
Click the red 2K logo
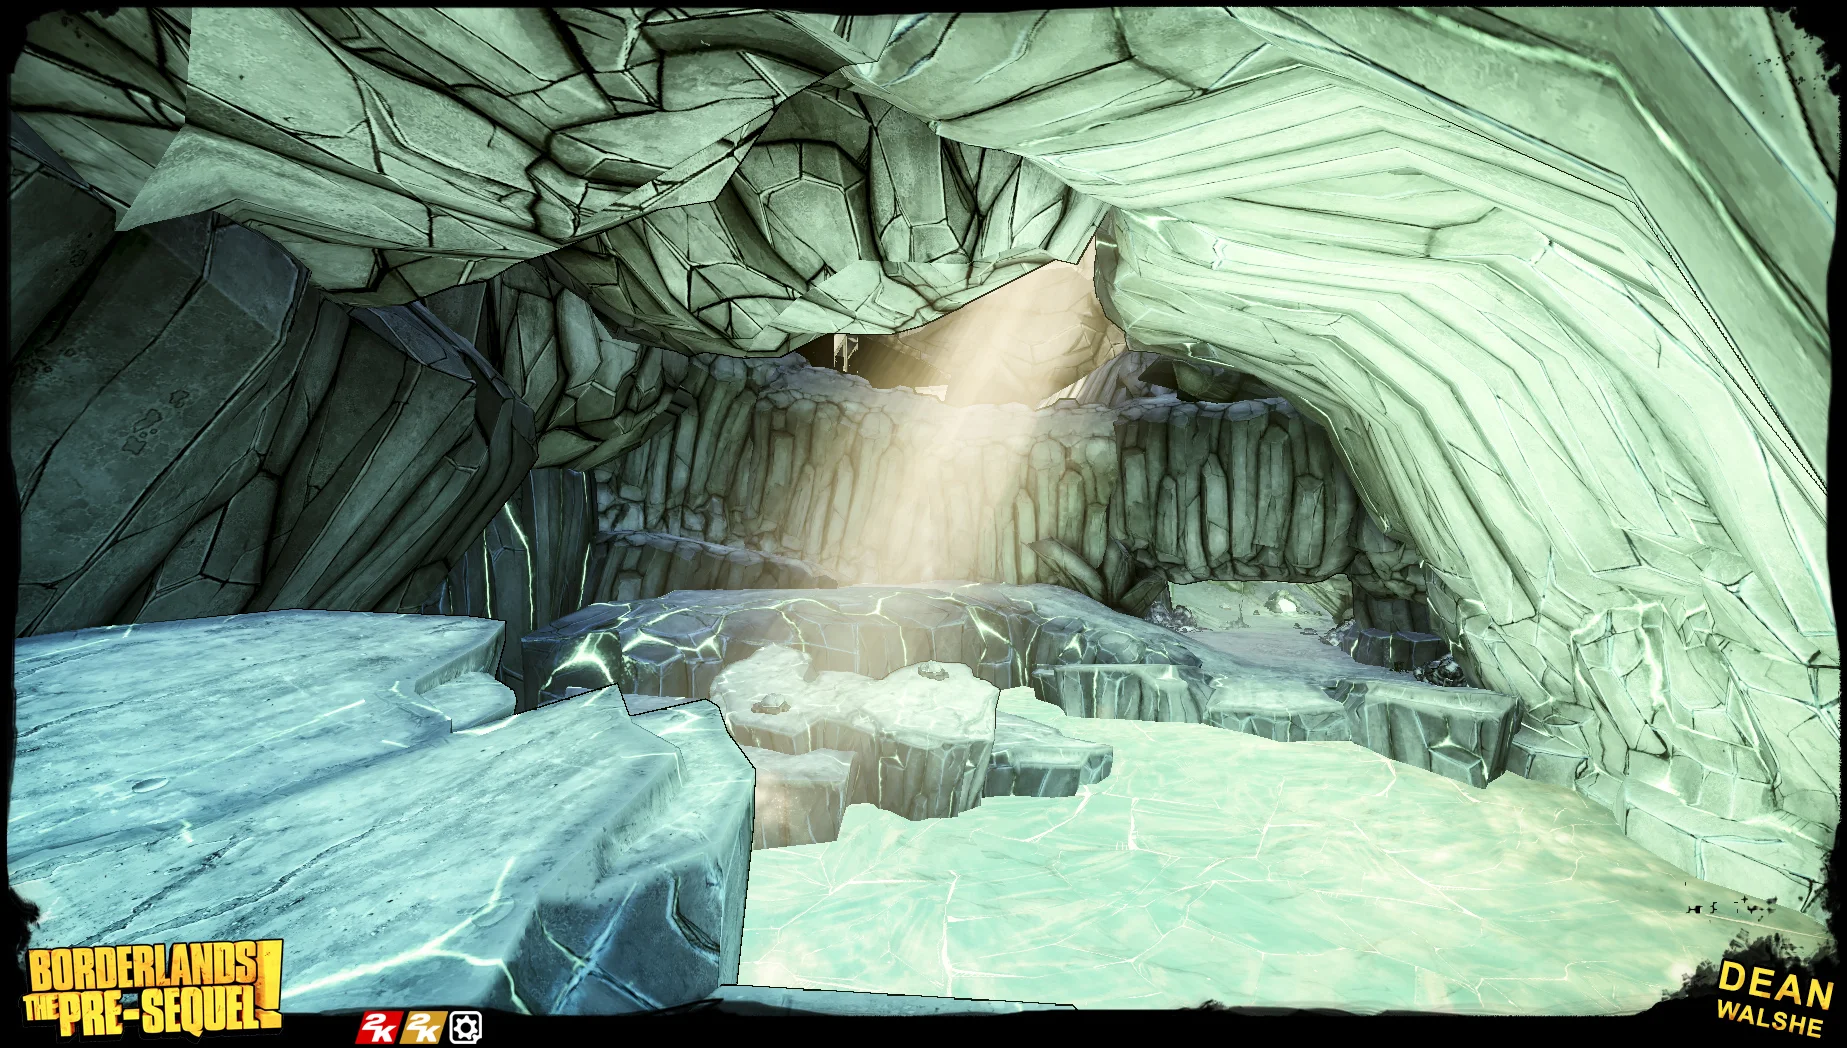(379, 1027)
